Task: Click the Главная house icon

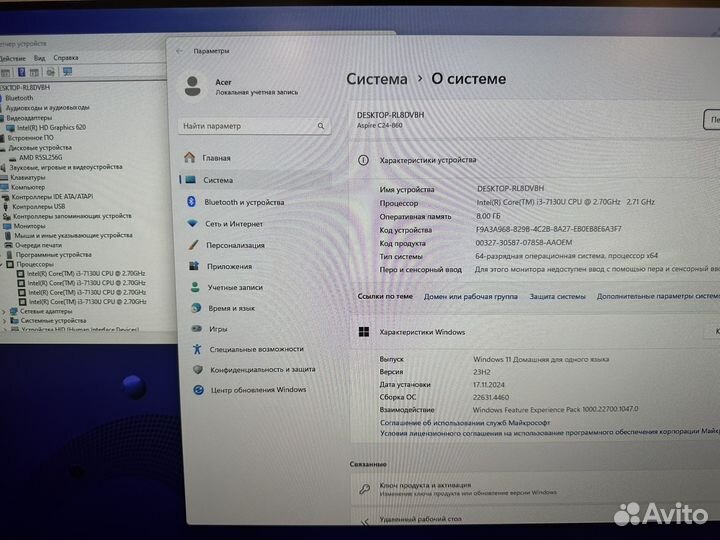Action: pyautogui.click(x=189, y=158)
